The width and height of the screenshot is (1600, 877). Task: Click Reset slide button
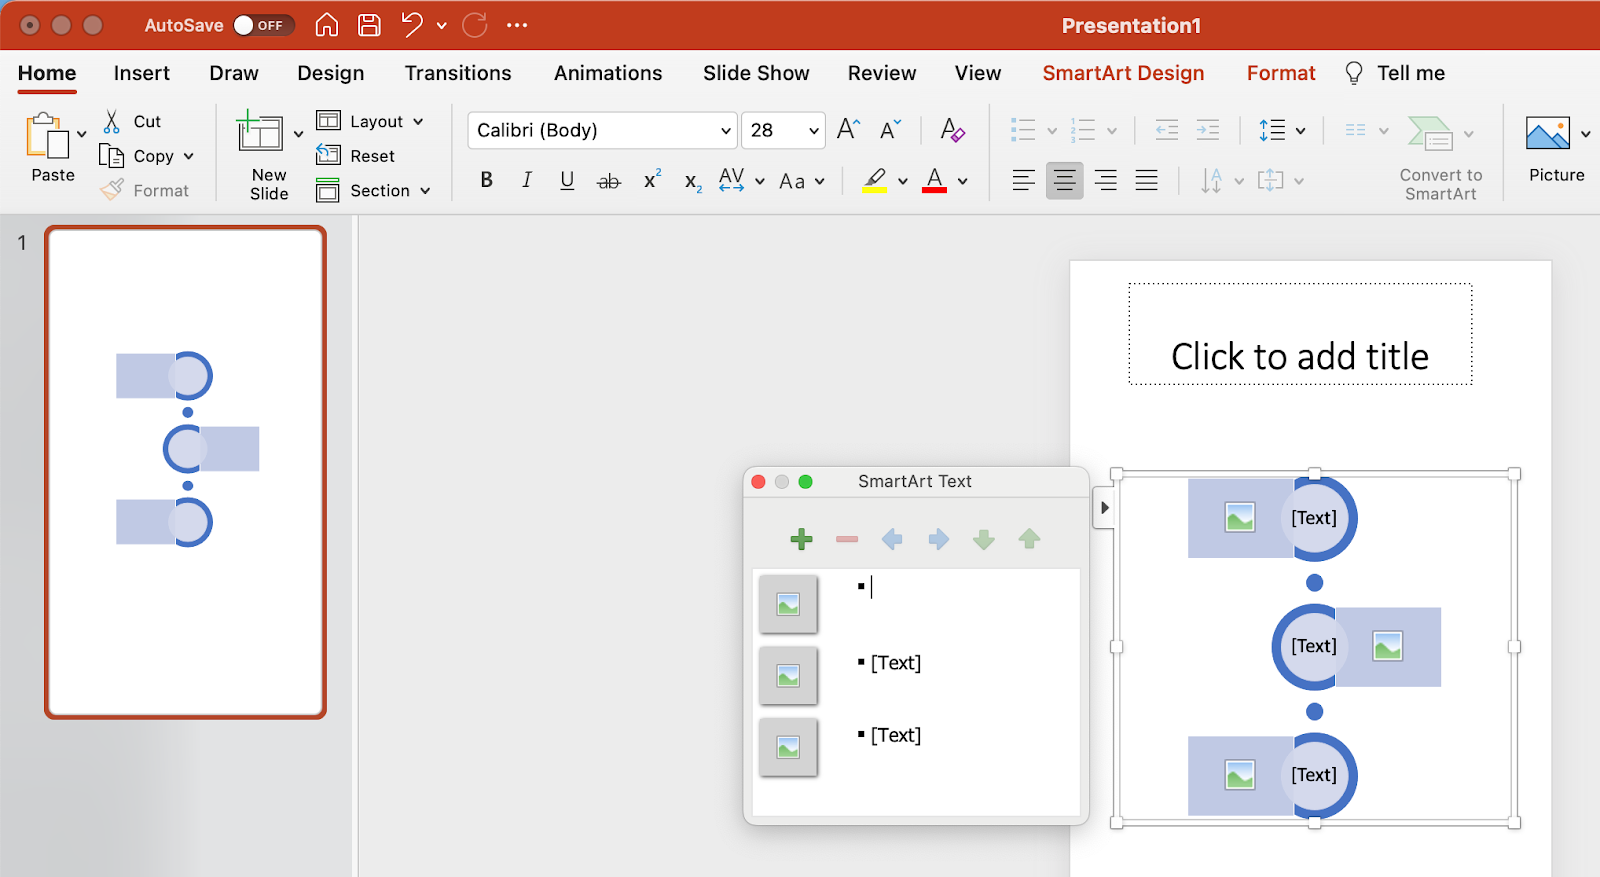pos(356,156)
